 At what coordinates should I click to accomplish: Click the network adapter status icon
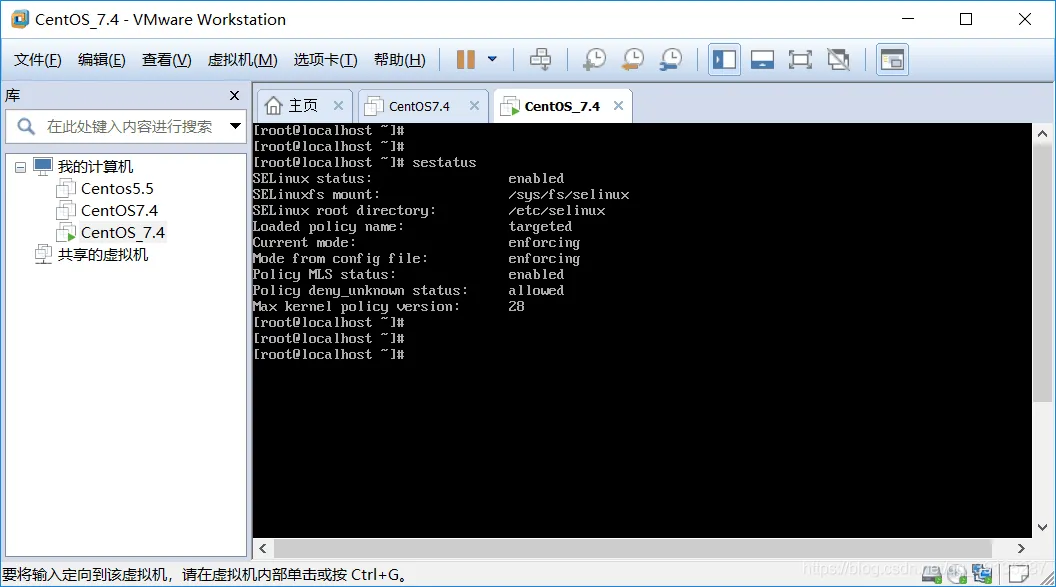[x=981, y=573]
